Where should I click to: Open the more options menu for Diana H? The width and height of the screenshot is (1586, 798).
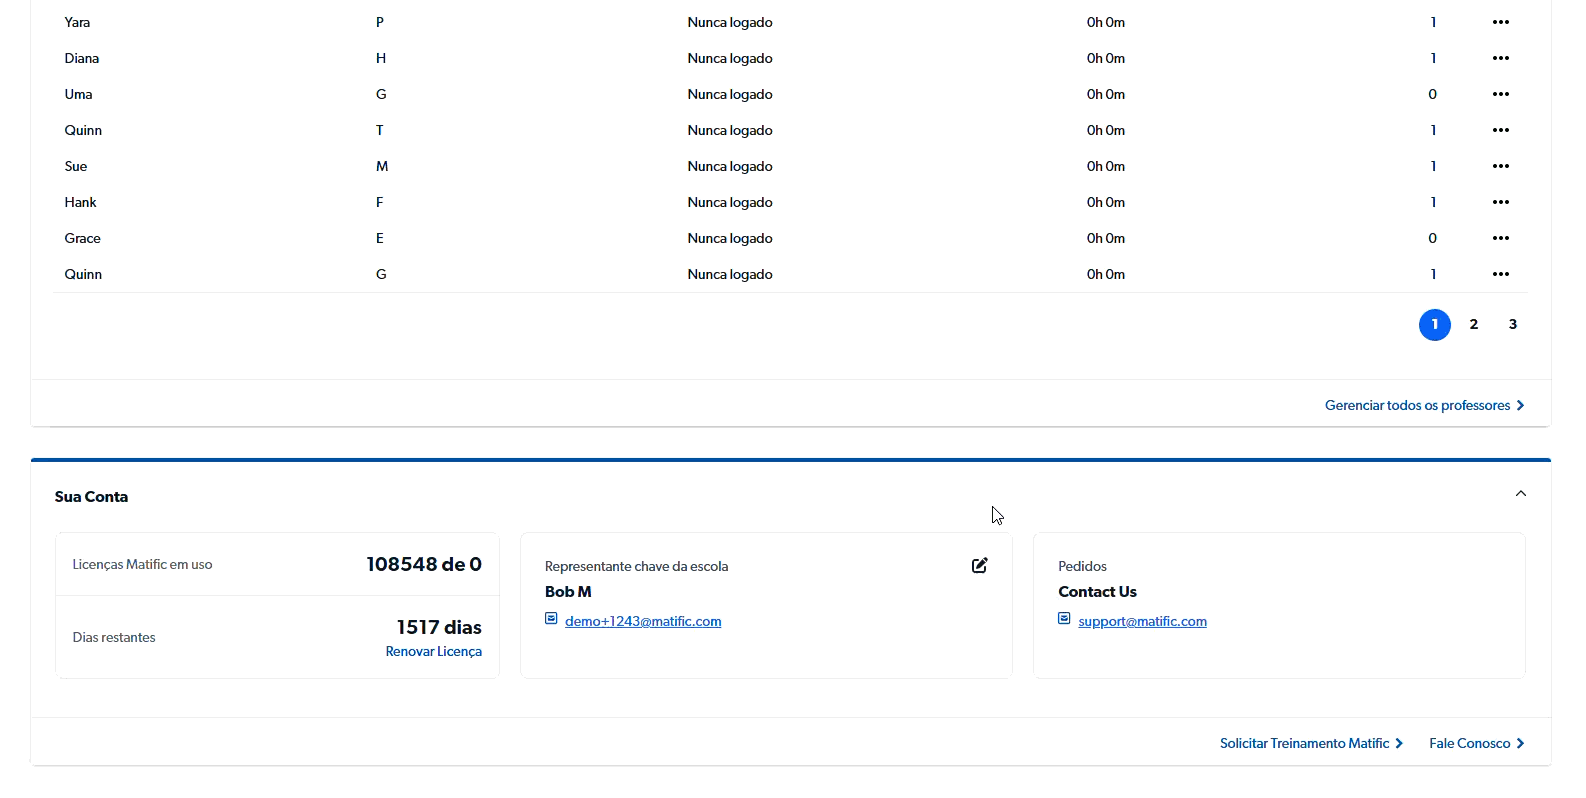coord(1500,58)
